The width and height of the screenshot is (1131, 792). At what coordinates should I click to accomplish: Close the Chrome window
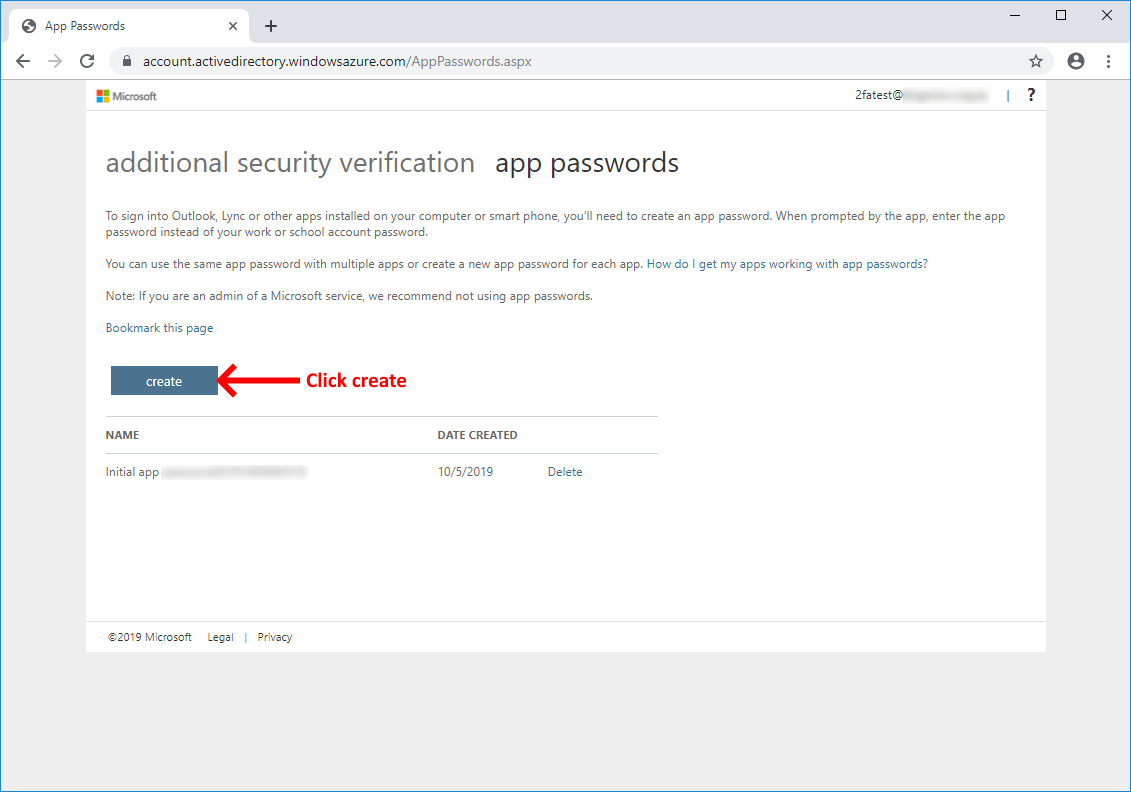coord(1107,15)
